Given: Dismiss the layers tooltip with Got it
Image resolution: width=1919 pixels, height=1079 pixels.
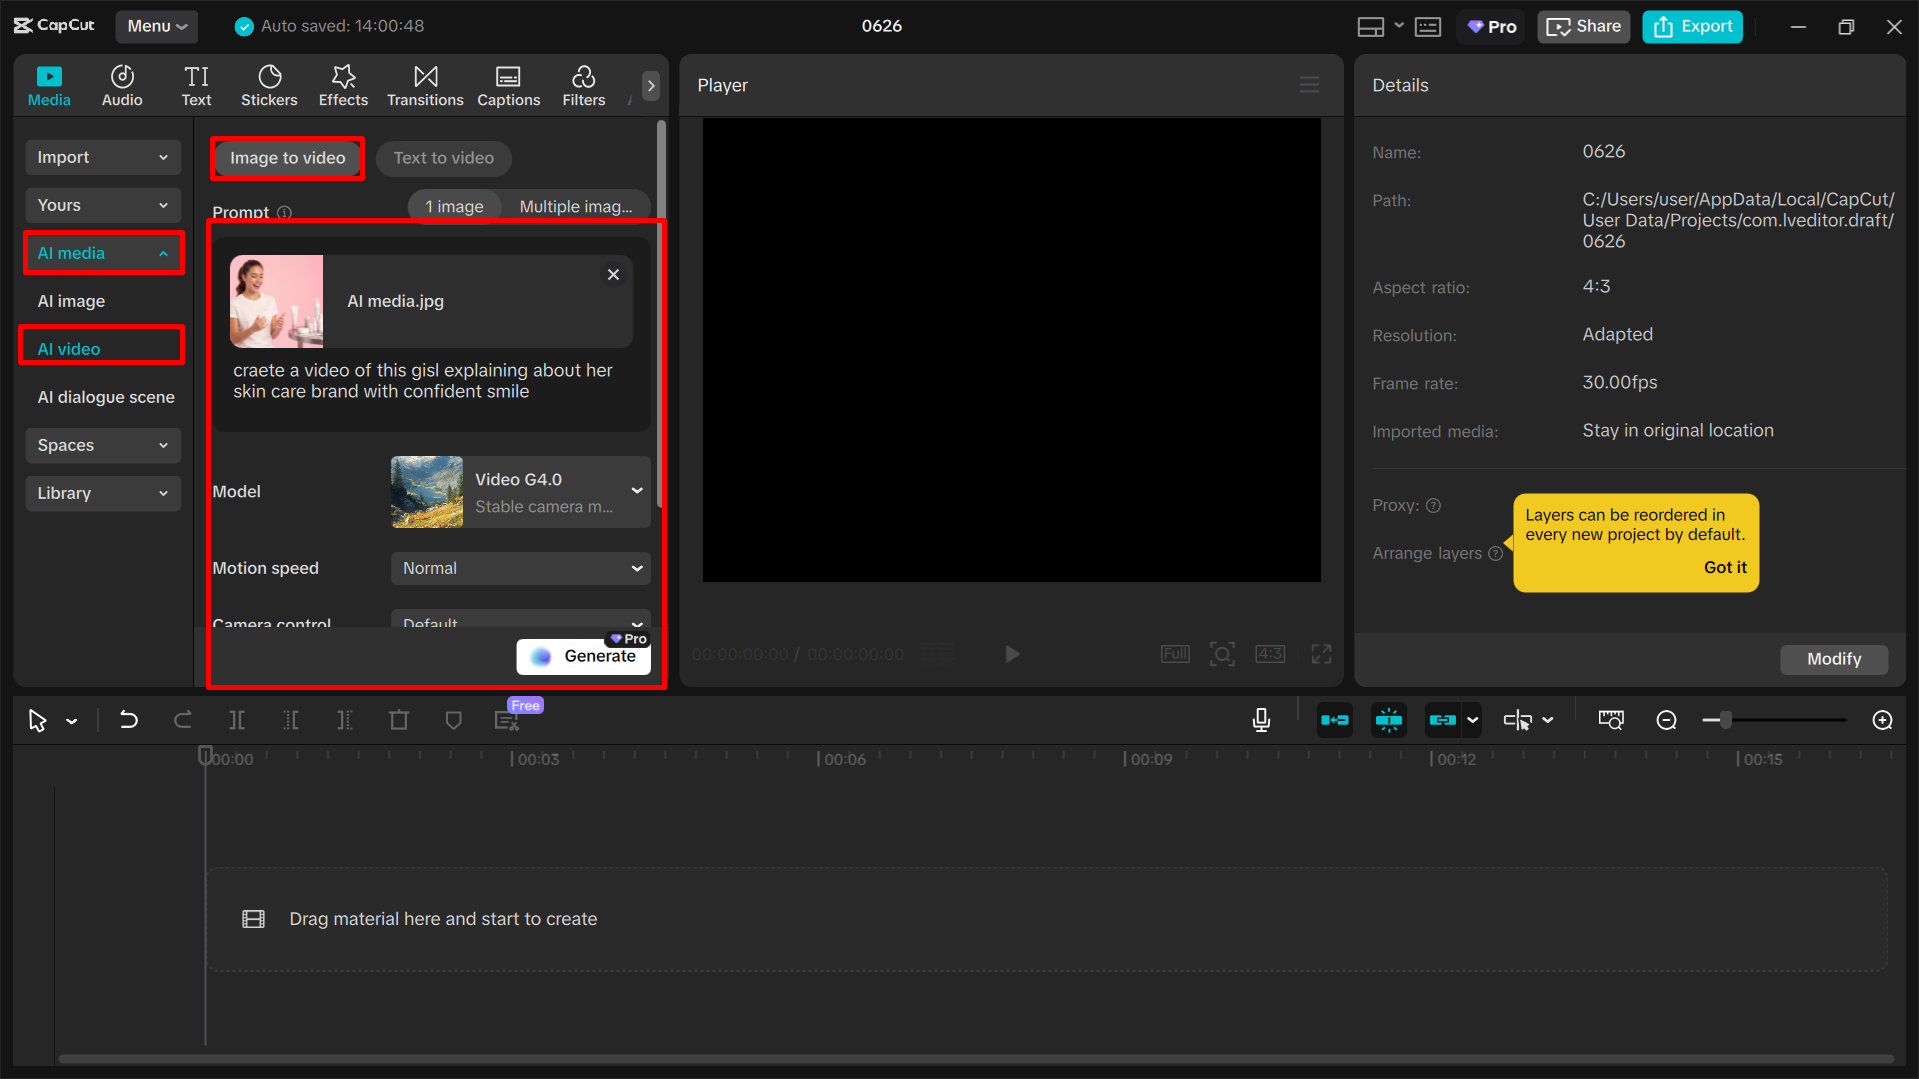Looking at the screenshot, I should [1725, 567].
